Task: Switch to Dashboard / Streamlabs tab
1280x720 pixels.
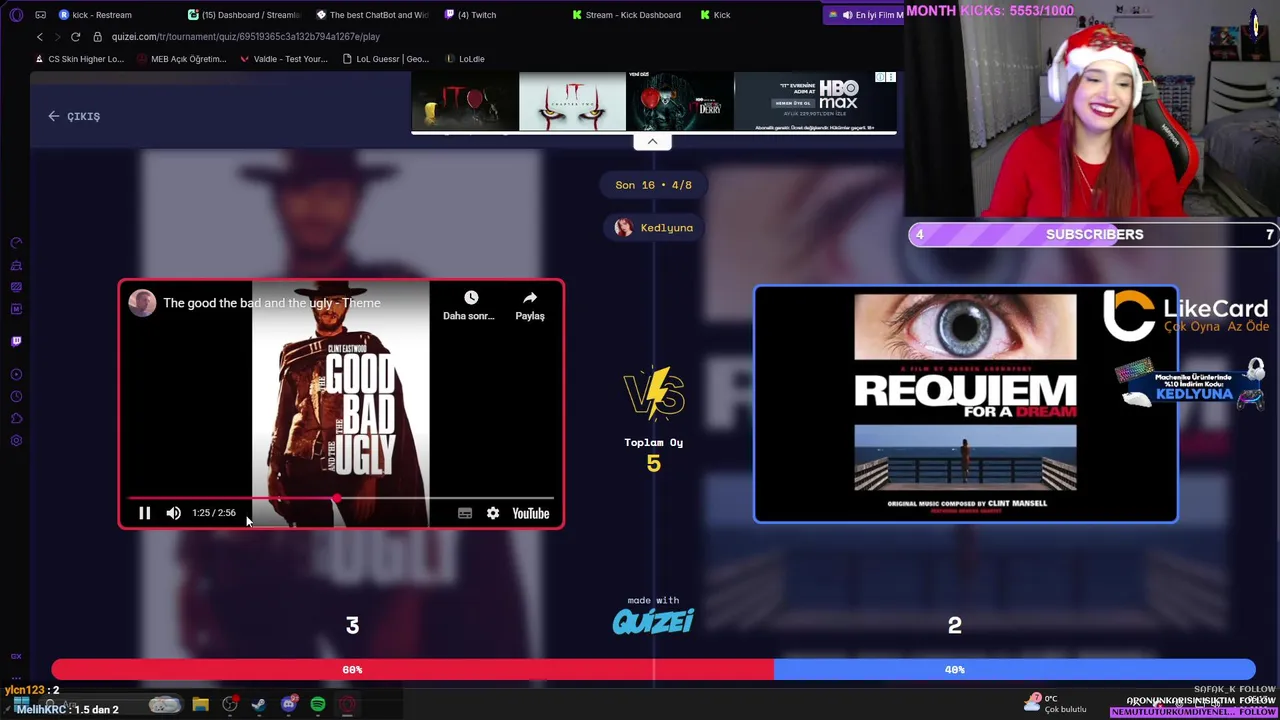Action: (245, 15)
